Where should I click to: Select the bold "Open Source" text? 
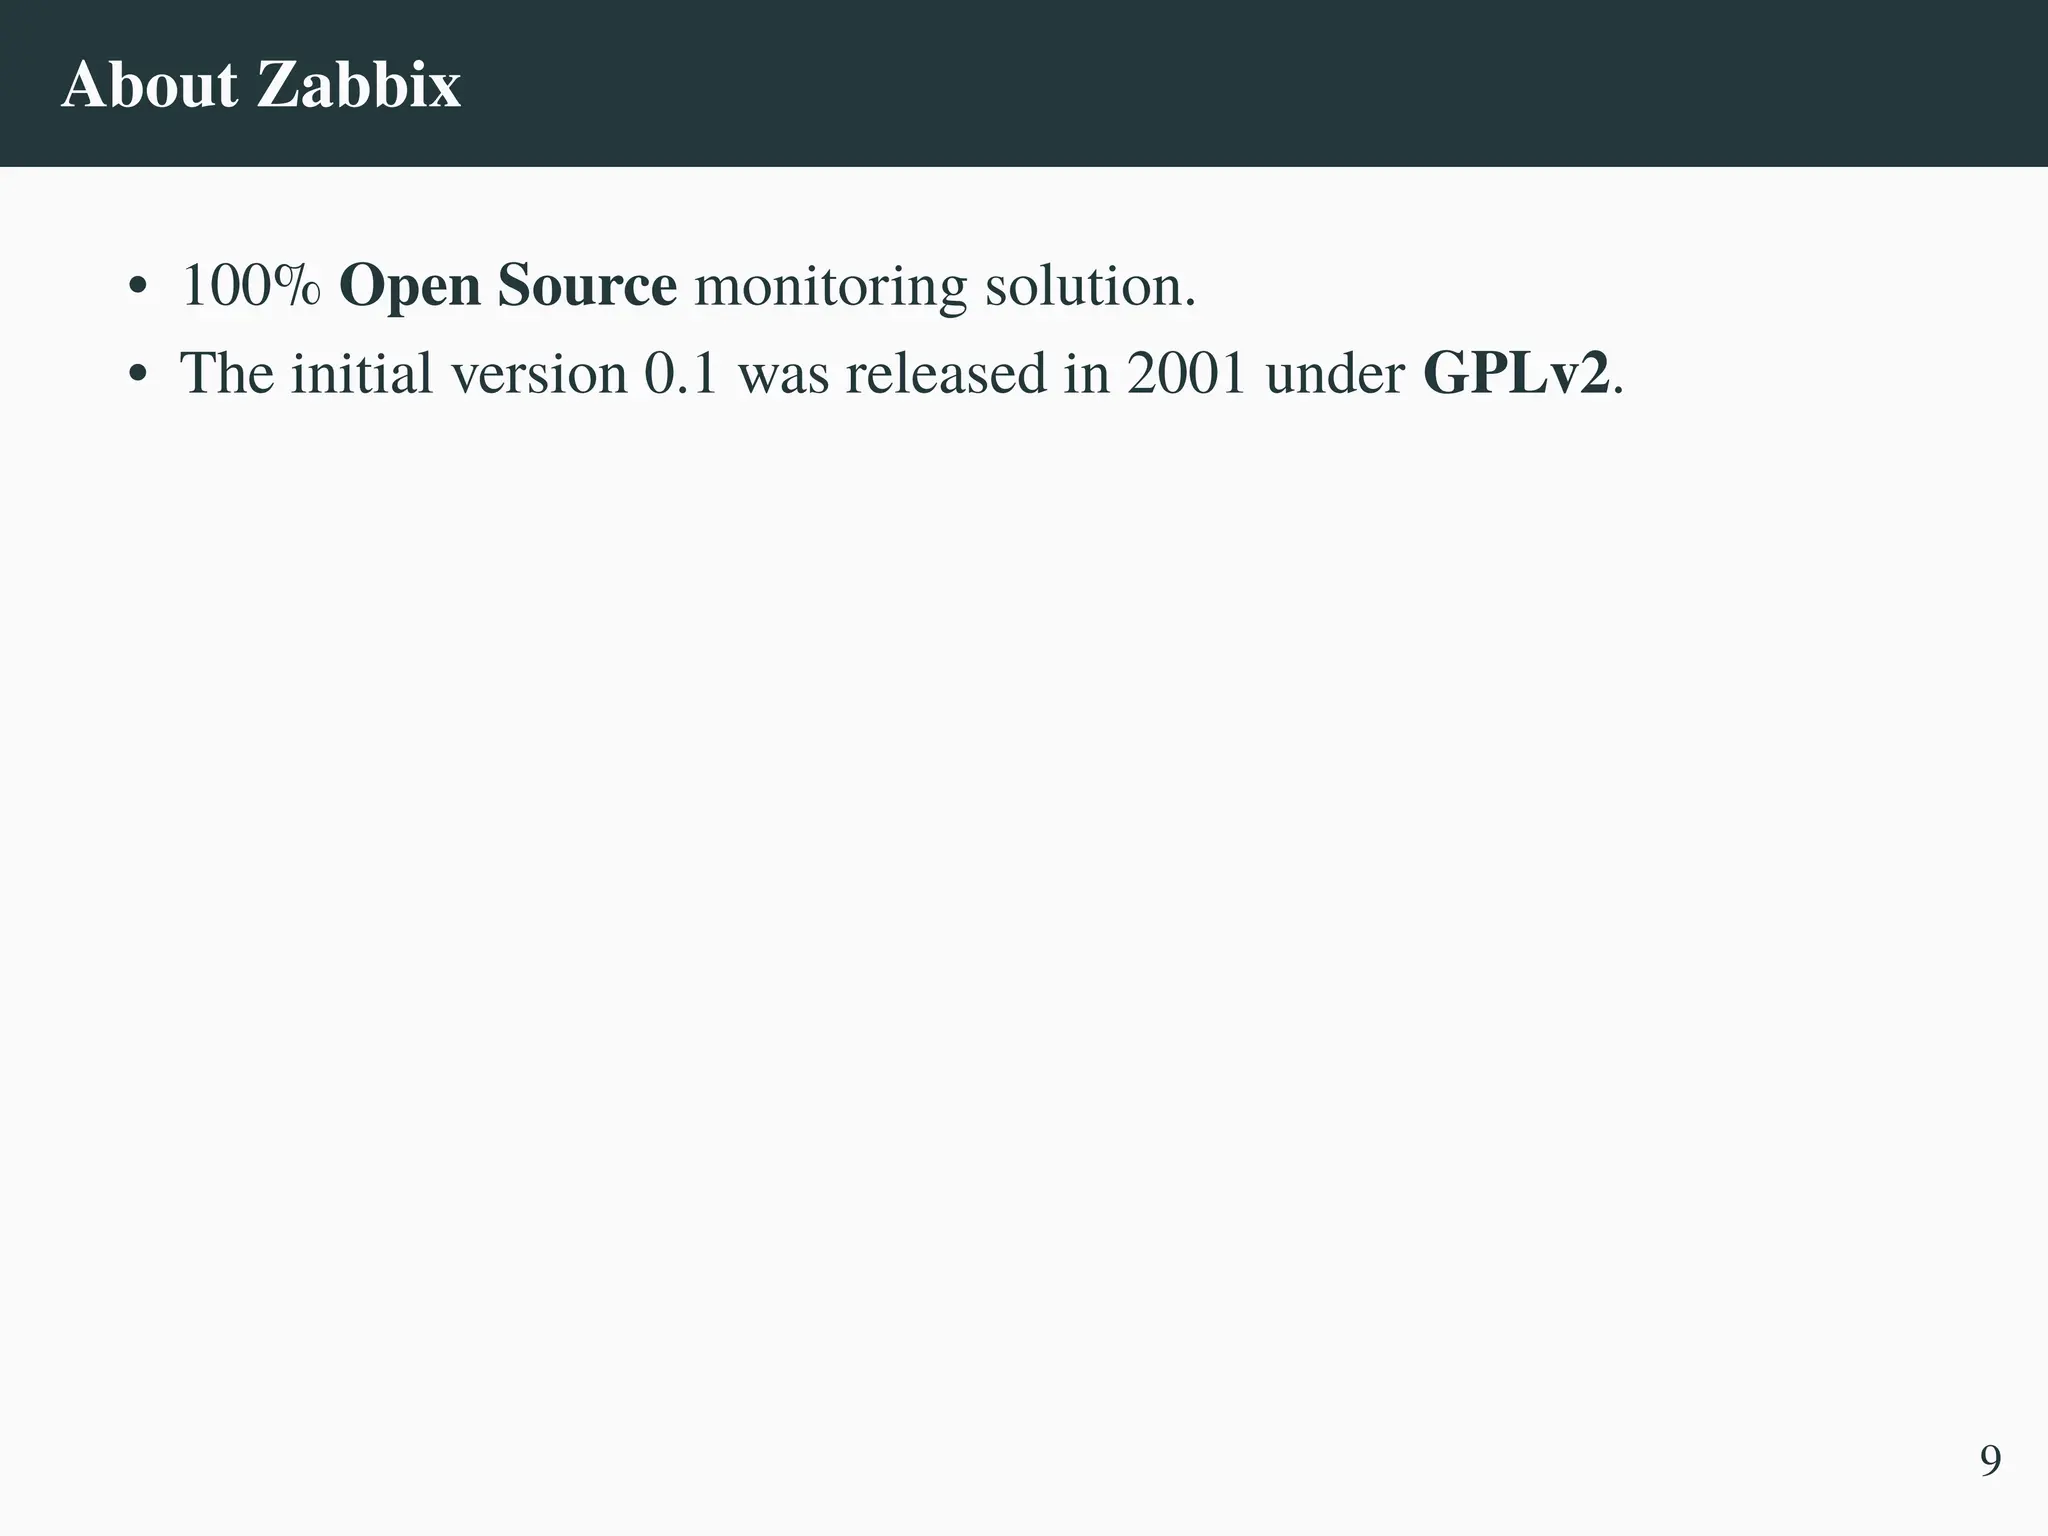point(508,286)
